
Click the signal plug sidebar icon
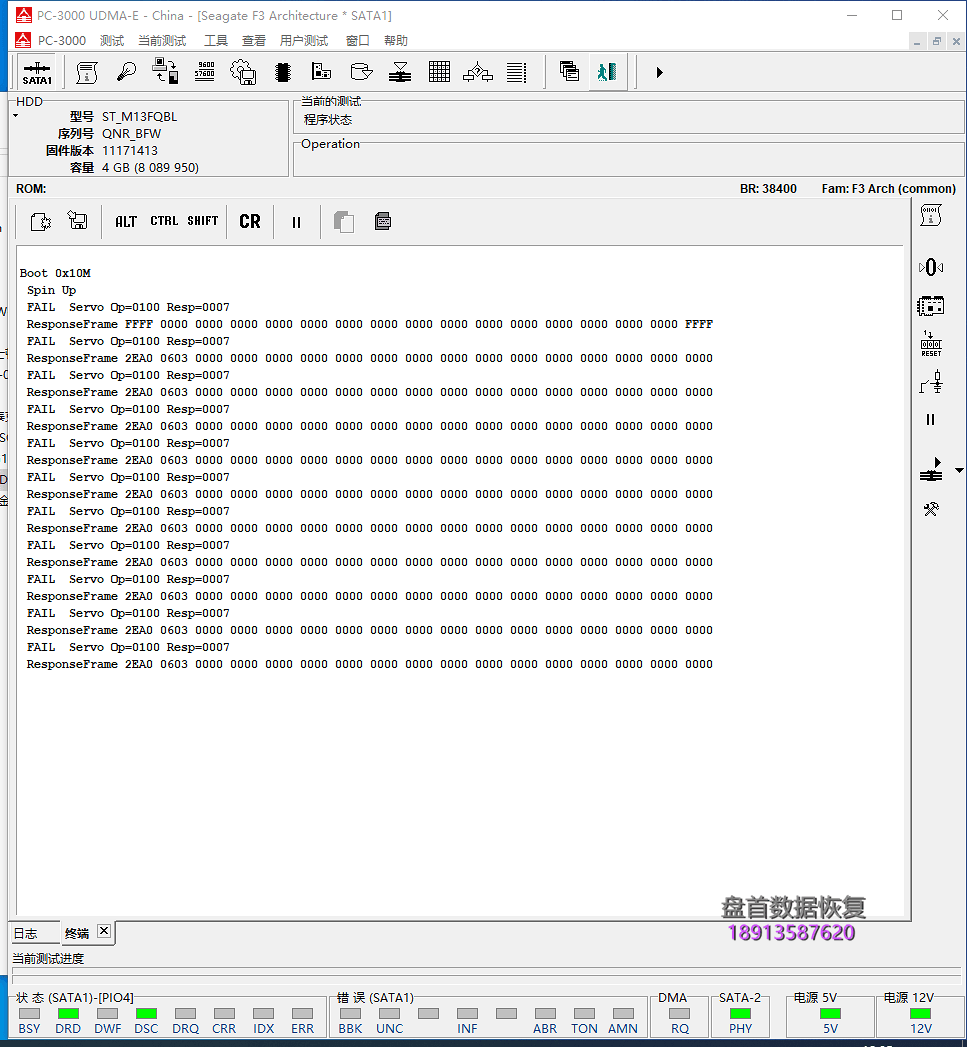pos(931,383)
